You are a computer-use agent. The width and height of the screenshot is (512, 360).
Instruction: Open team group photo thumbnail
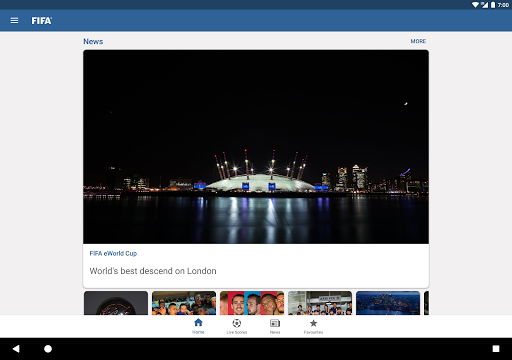[320, 303]
